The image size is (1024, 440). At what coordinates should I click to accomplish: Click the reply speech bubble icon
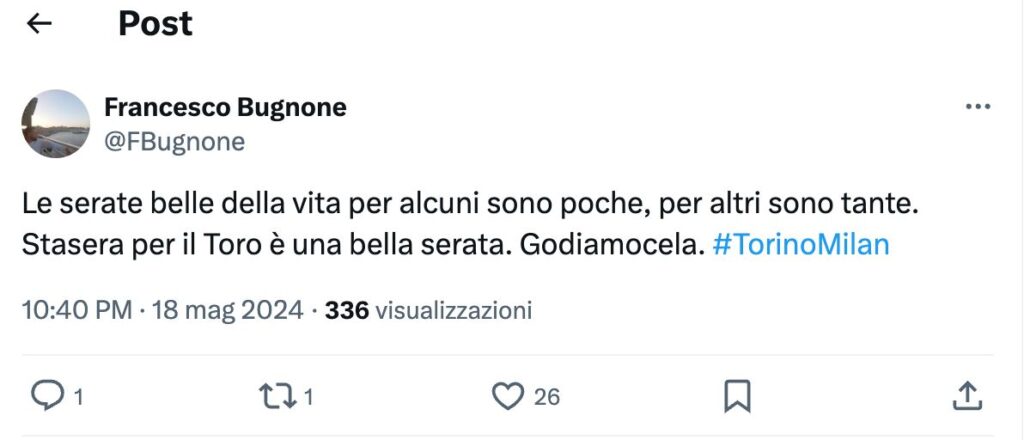click(46, 397)
